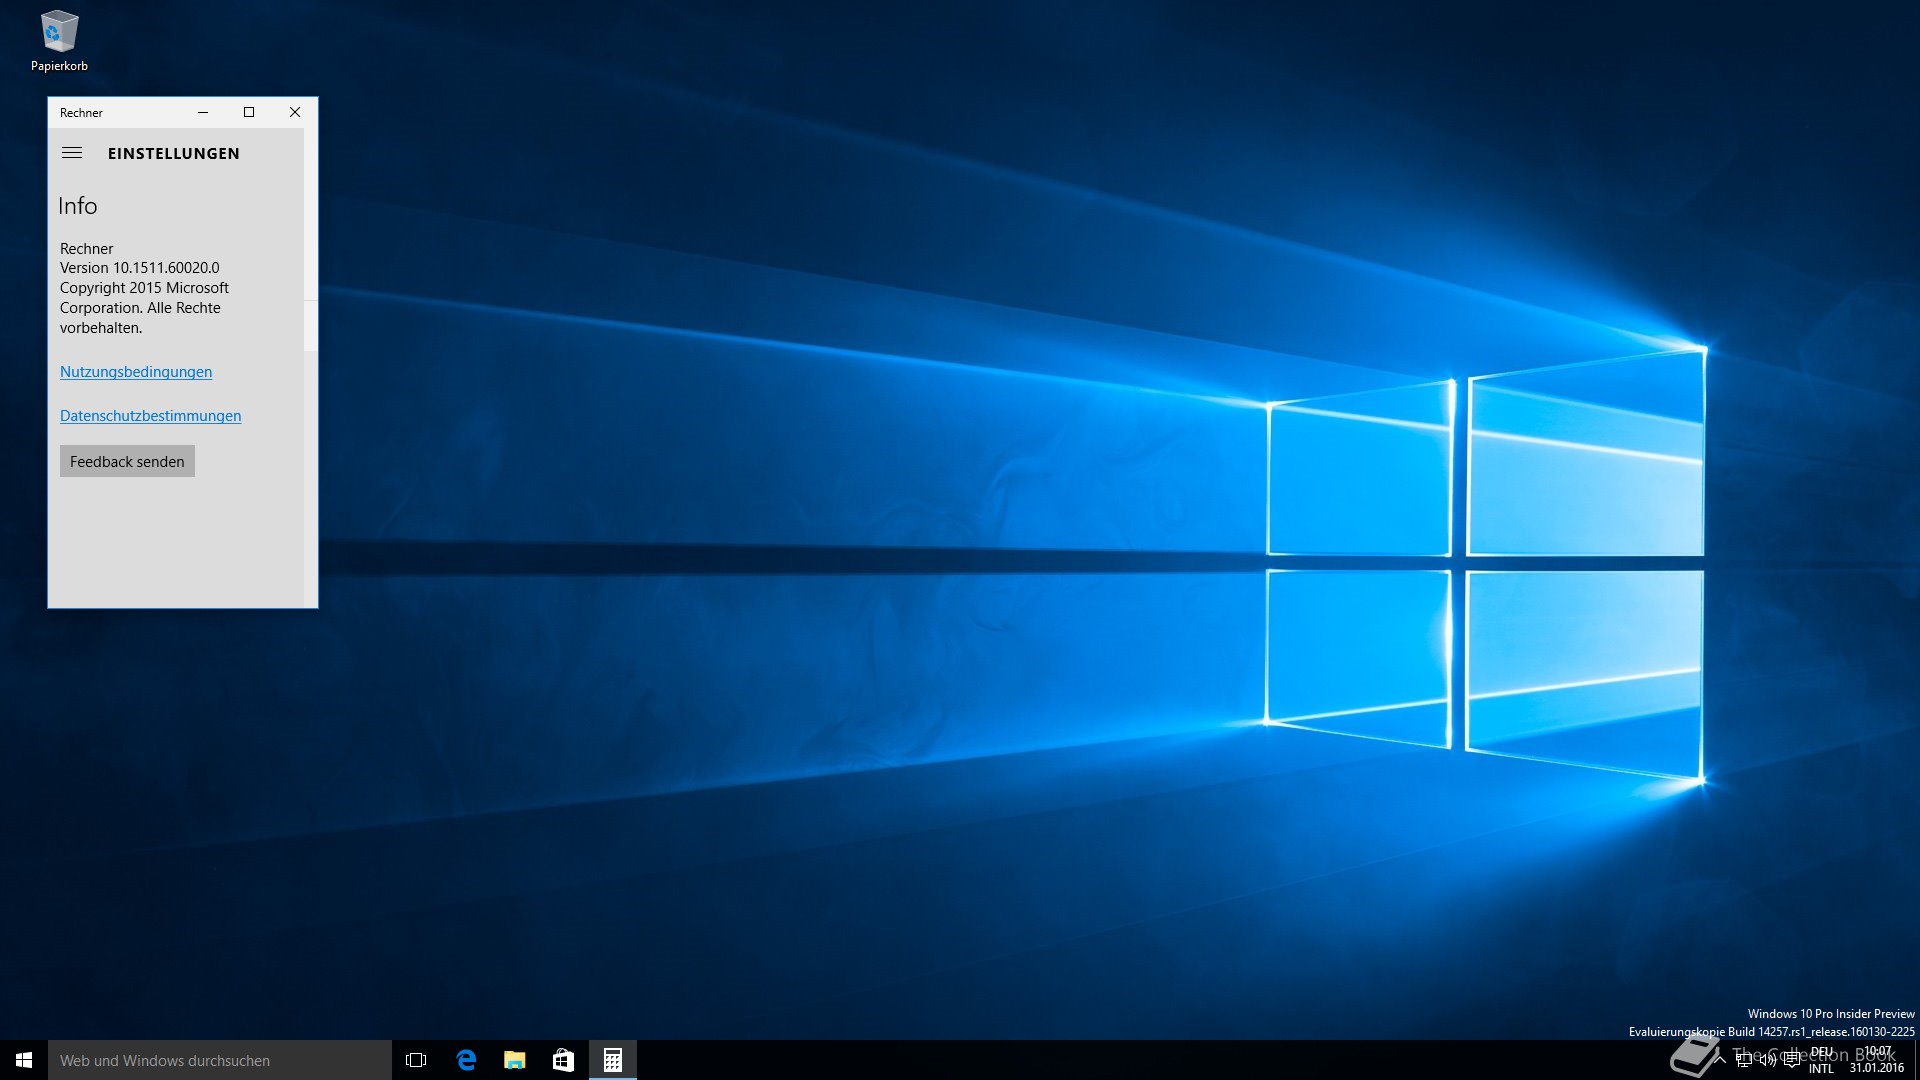Open the Datenschutzbestimmungen link
Screen dimensions: 1920x1080
click(150, 416)
